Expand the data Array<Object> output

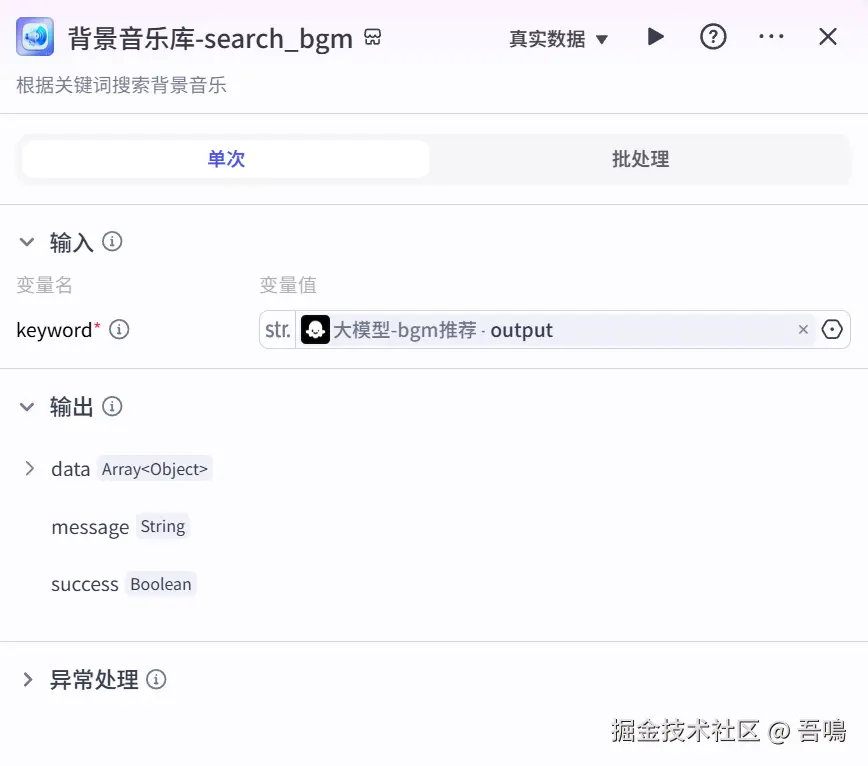coord(29,469)
